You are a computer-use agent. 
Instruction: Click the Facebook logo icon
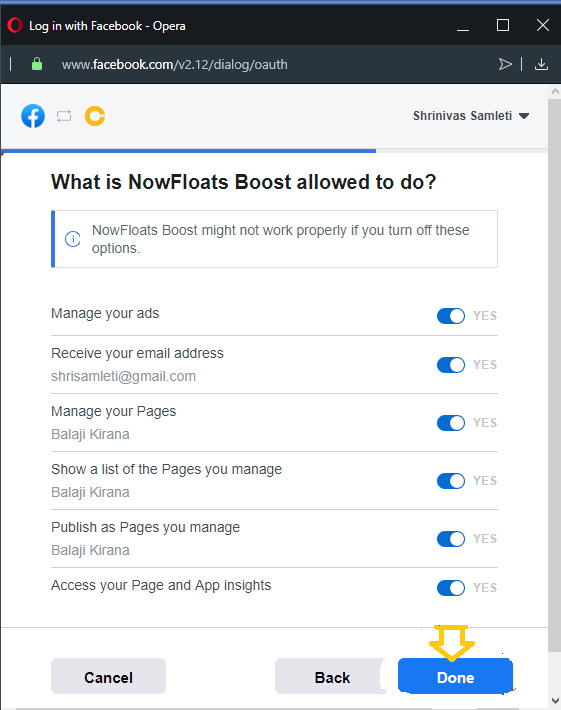33,116
